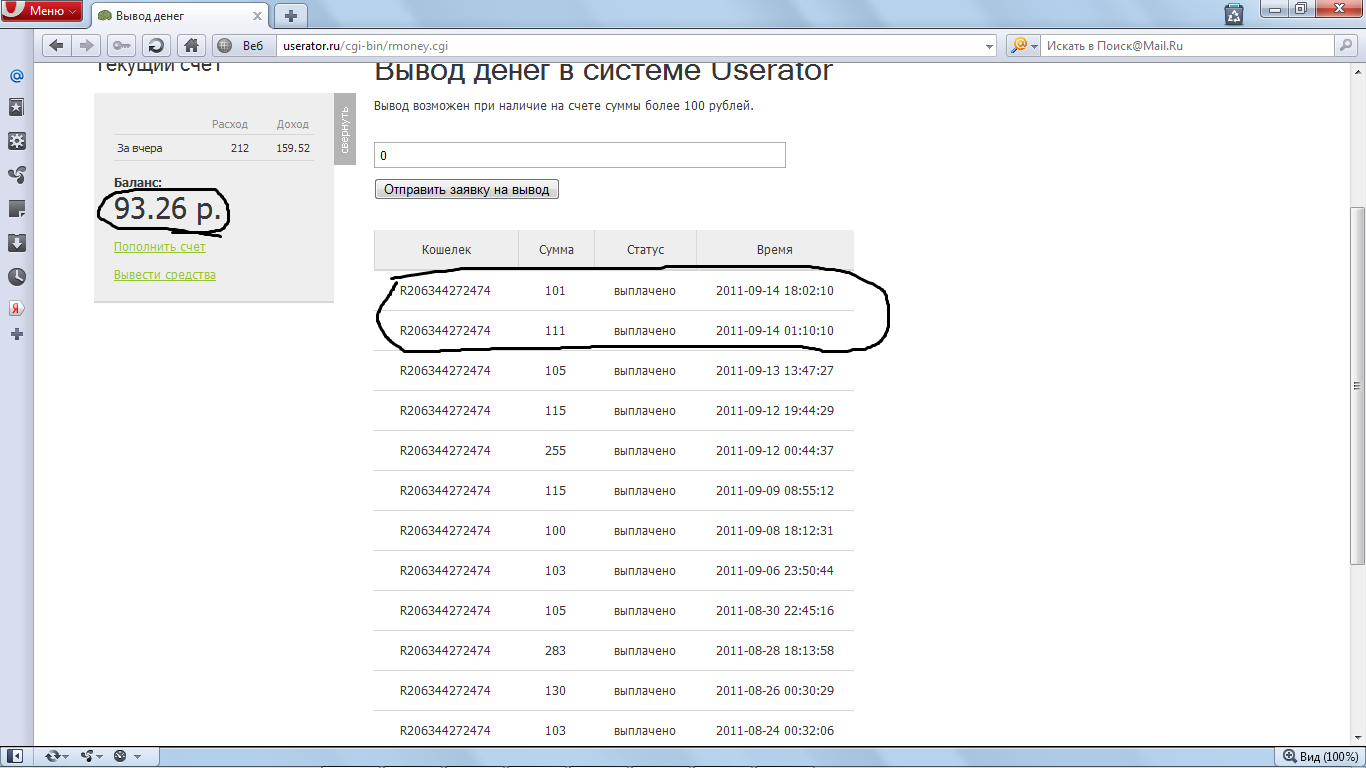Viewport: 1366px width, 768px height.
Task: Click the amount 100 in the table
Action: click(x=555, y=531)
